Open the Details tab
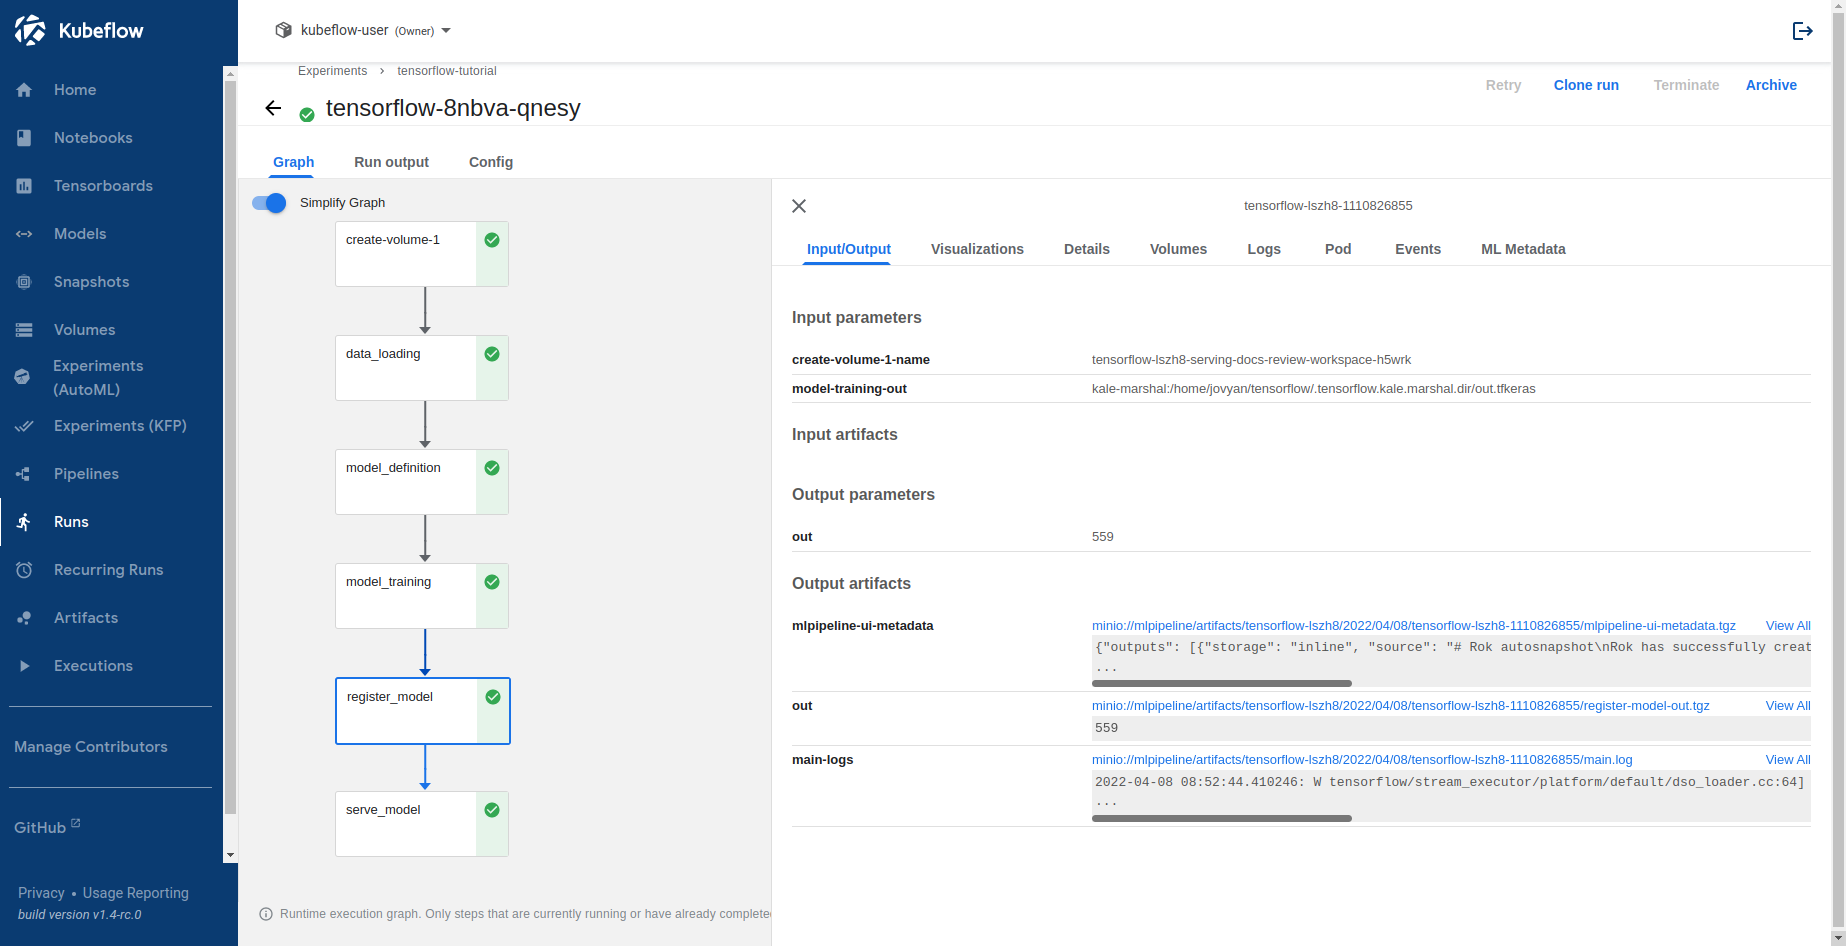The width and height of the screenshot is (1846, 946). 1087,249
